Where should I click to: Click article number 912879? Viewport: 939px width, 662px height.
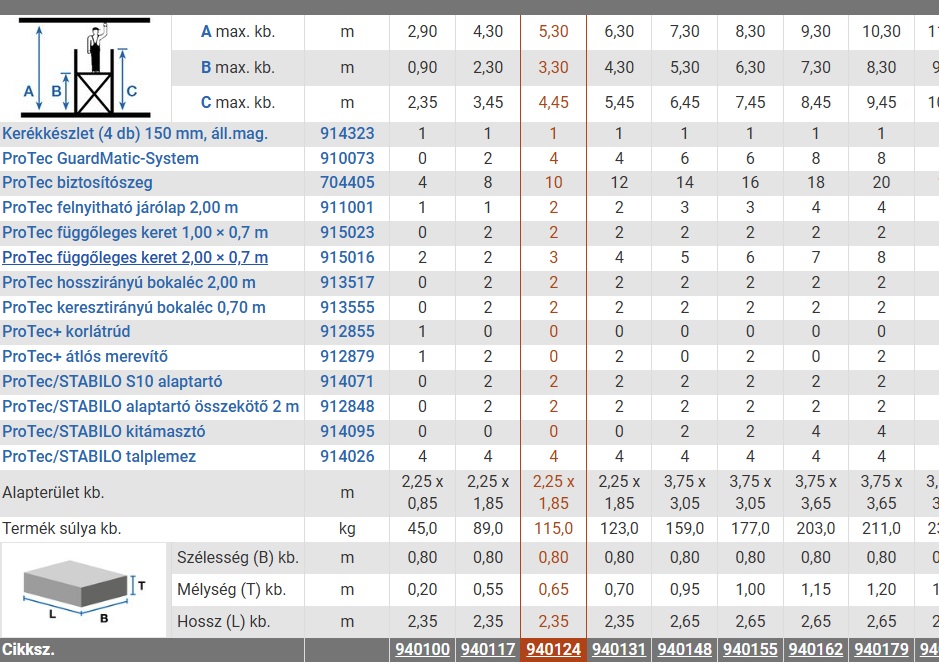click(x=347, y=356)
